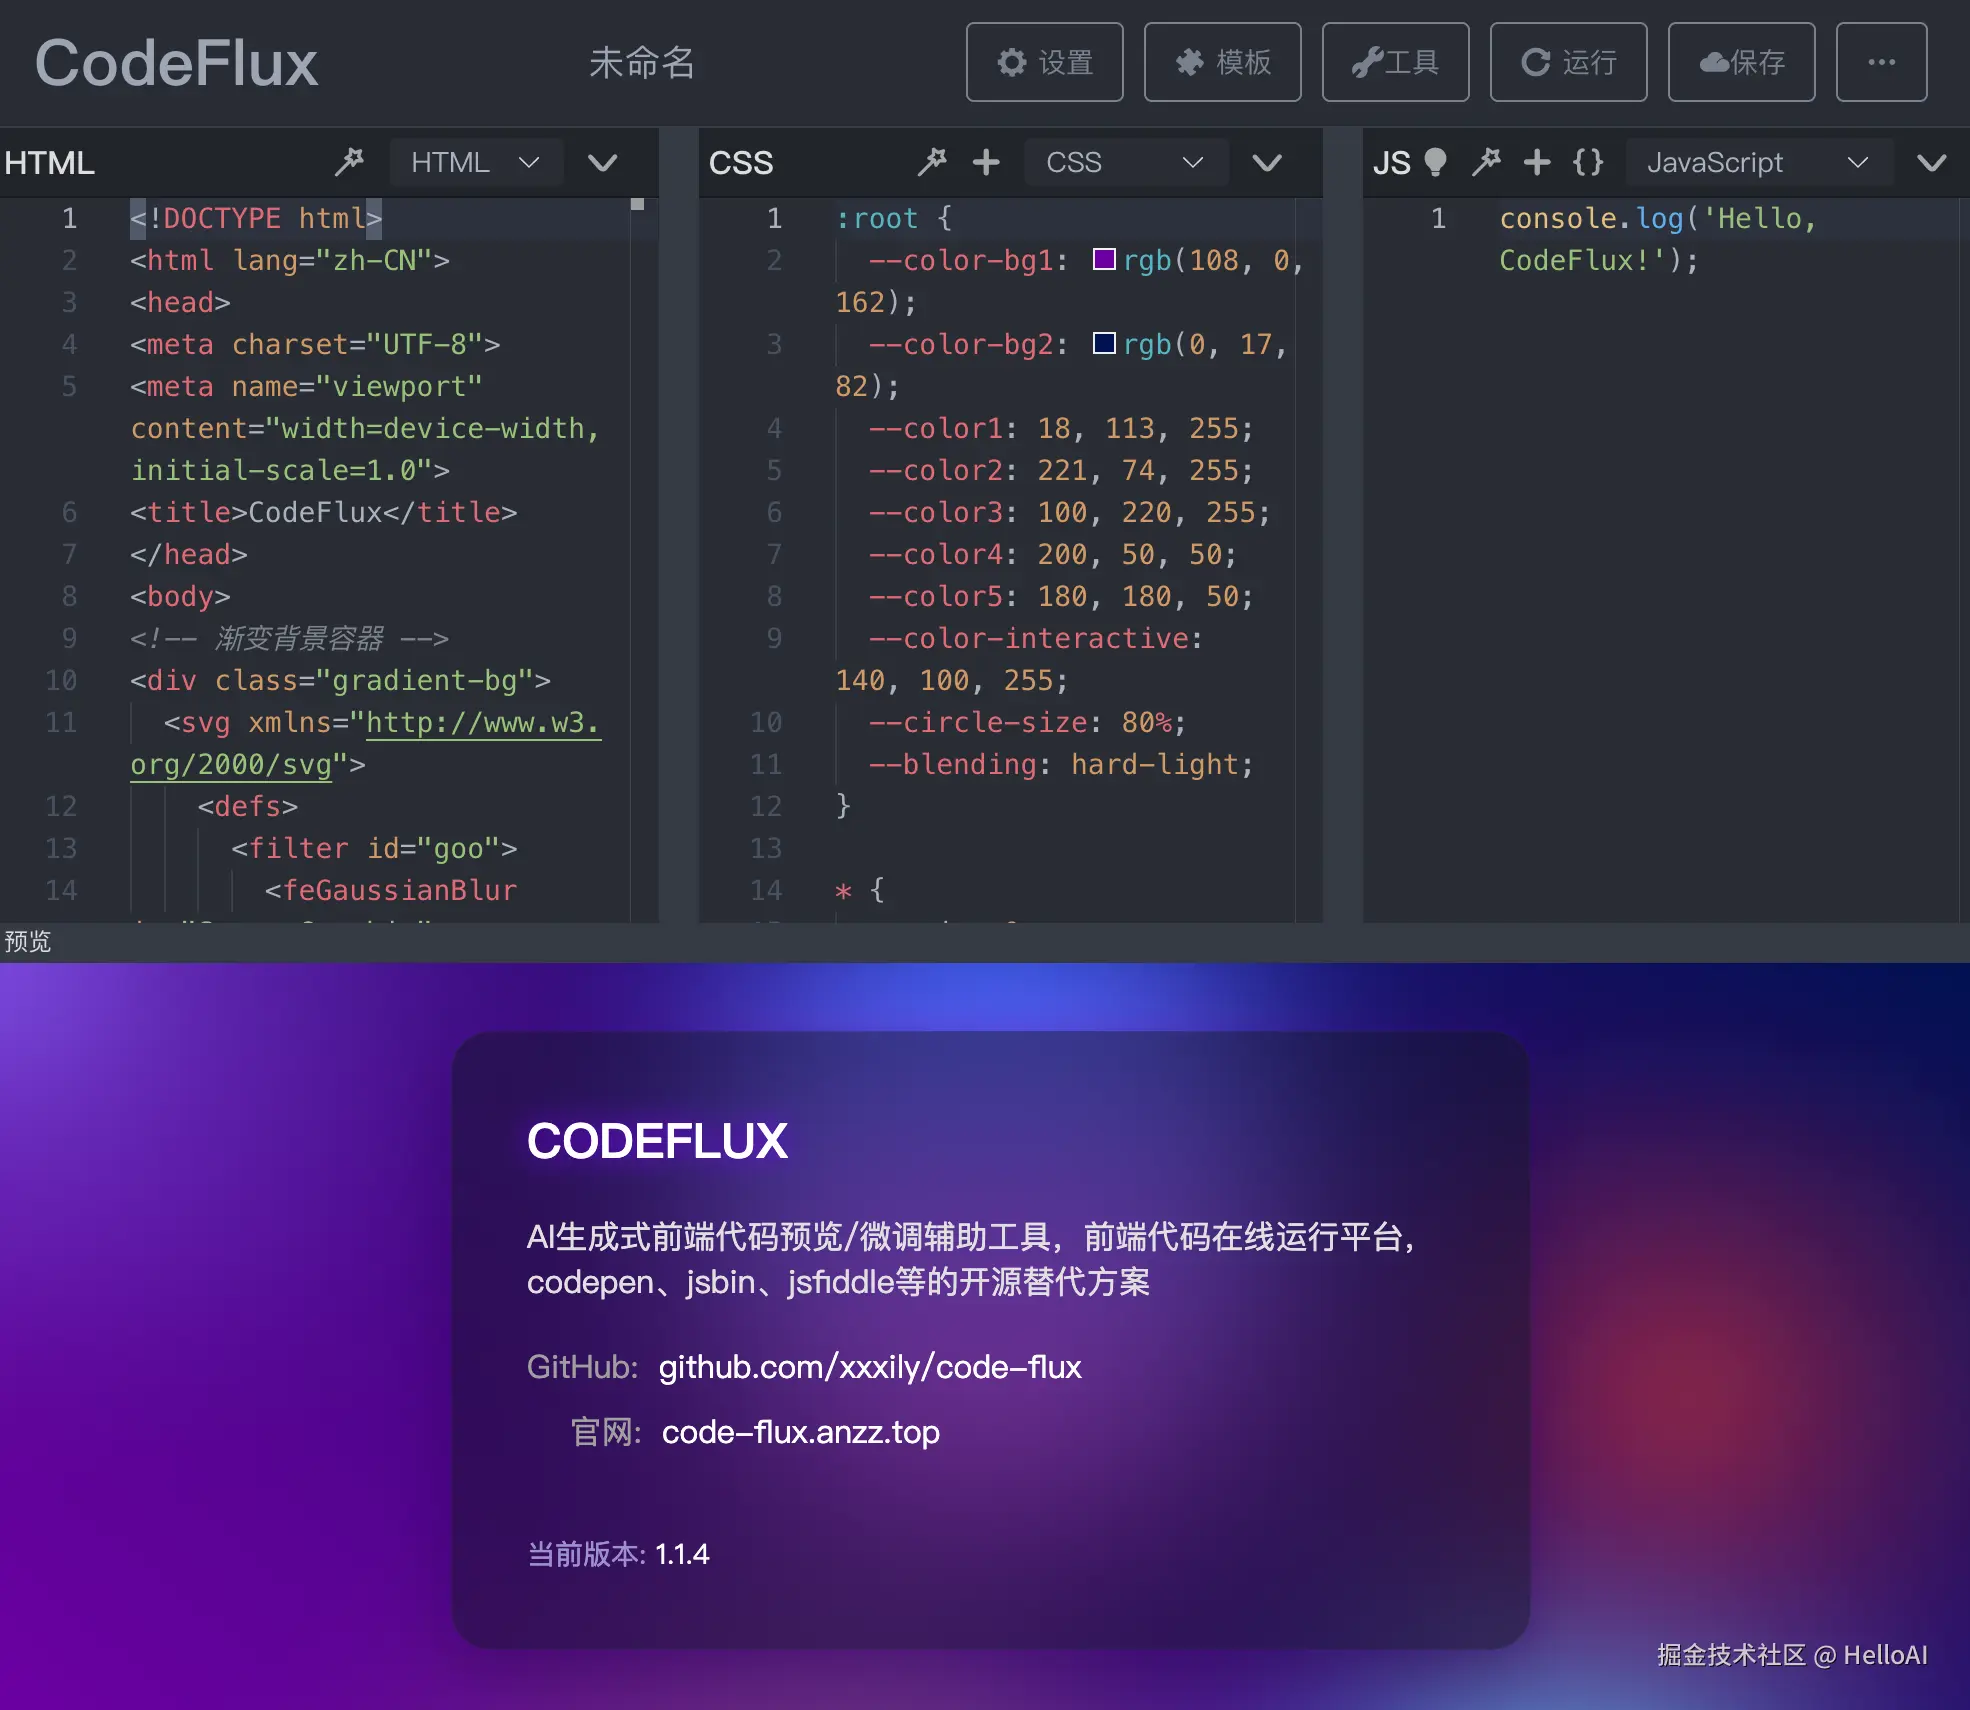Click the lightbulb icon in the JS panel

(x=1436, y=162)
